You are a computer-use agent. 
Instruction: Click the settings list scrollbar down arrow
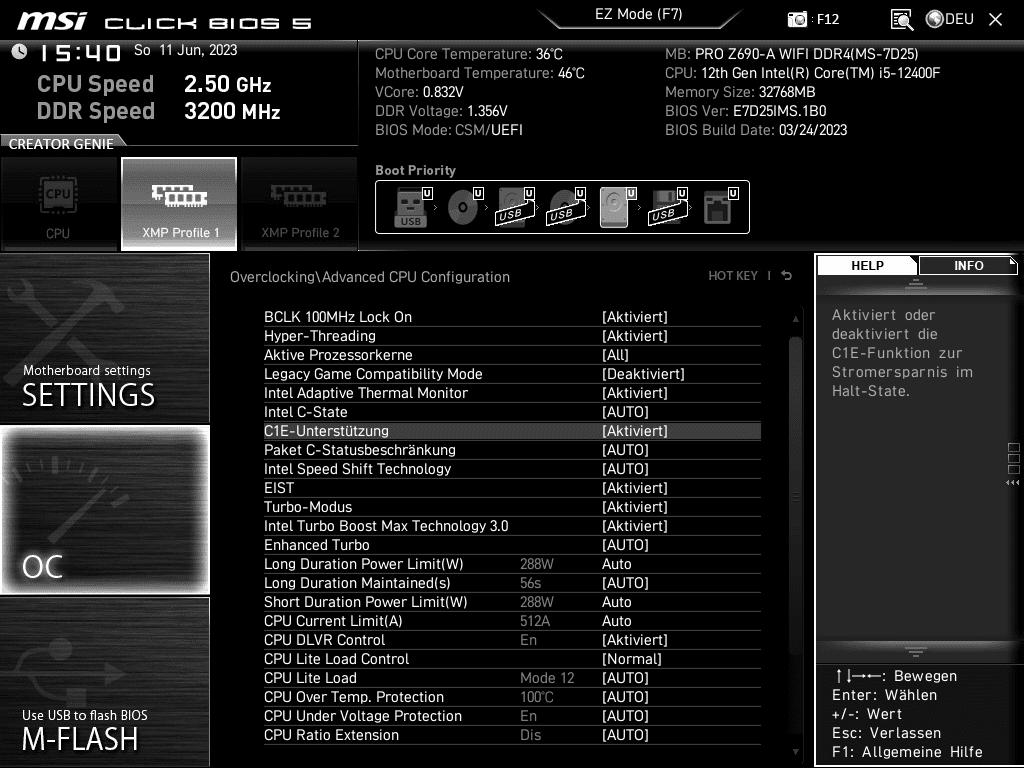point(795,752)
